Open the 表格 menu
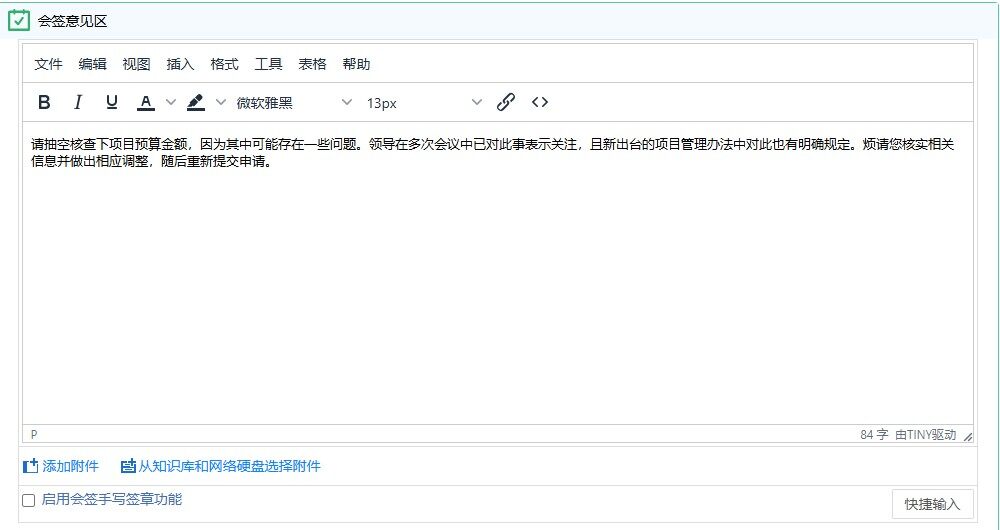 [312, 64]
